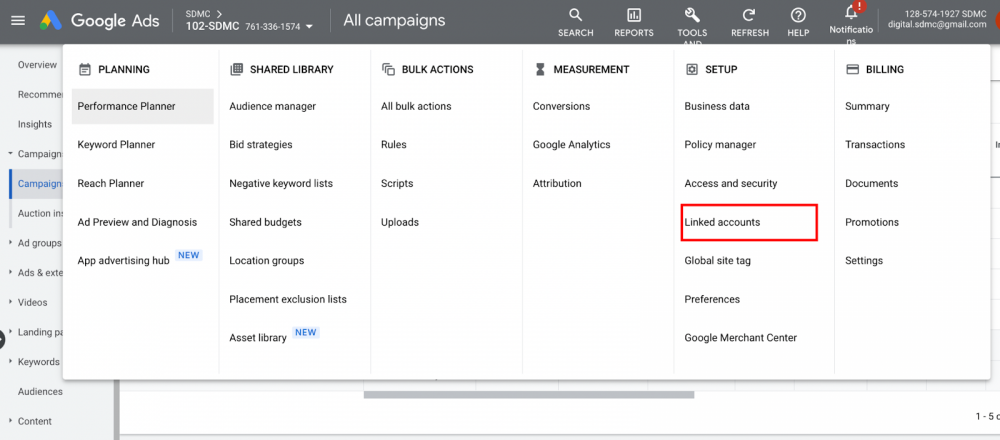The height and width of the screenshot is (440, 1000).
Task: Click the account email digital.sdmc@gmail.com
Action: (x=937, y=24)
